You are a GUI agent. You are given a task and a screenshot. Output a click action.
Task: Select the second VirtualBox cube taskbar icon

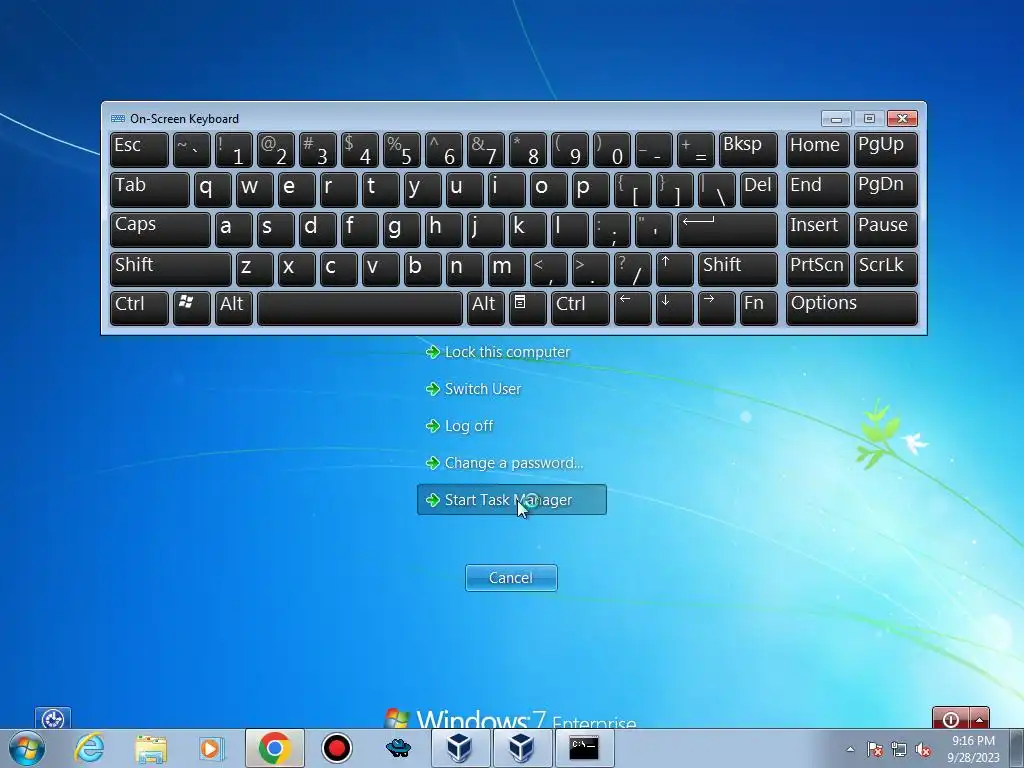(x=522, y=748)
